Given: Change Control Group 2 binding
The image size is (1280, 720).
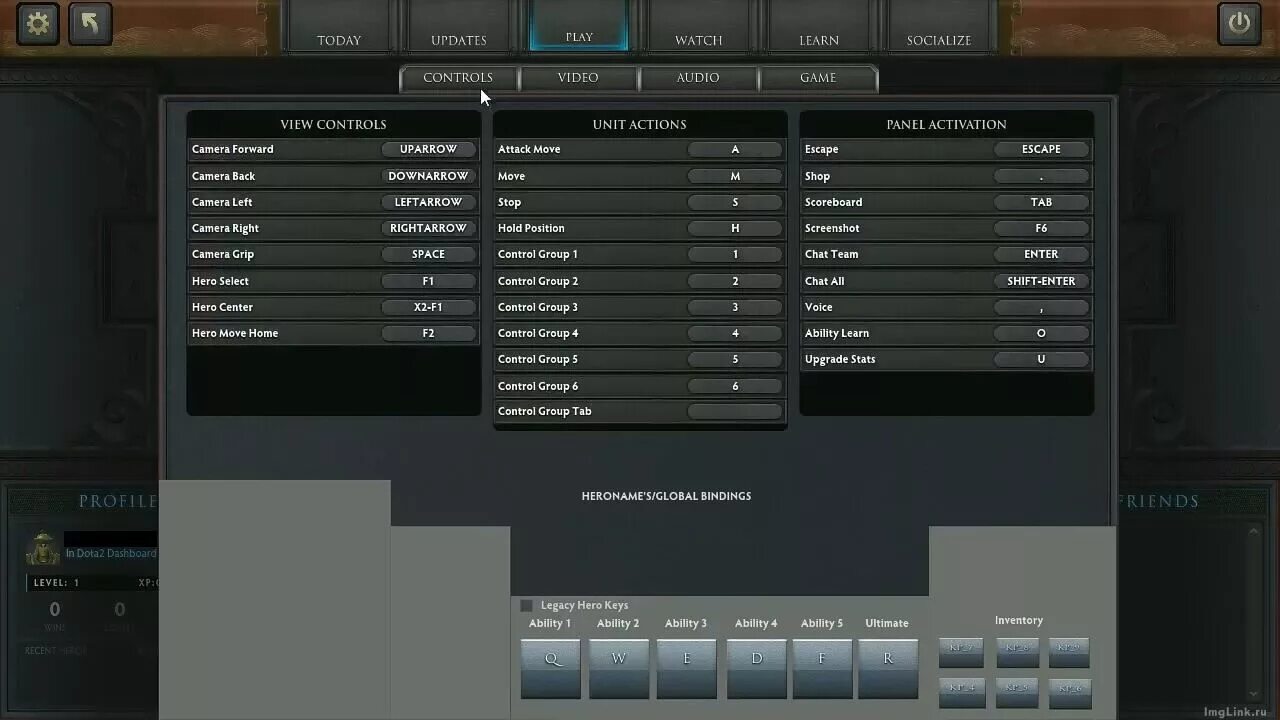Looking at the screenshot, I should pyautogui.click(x=735, y=281).
